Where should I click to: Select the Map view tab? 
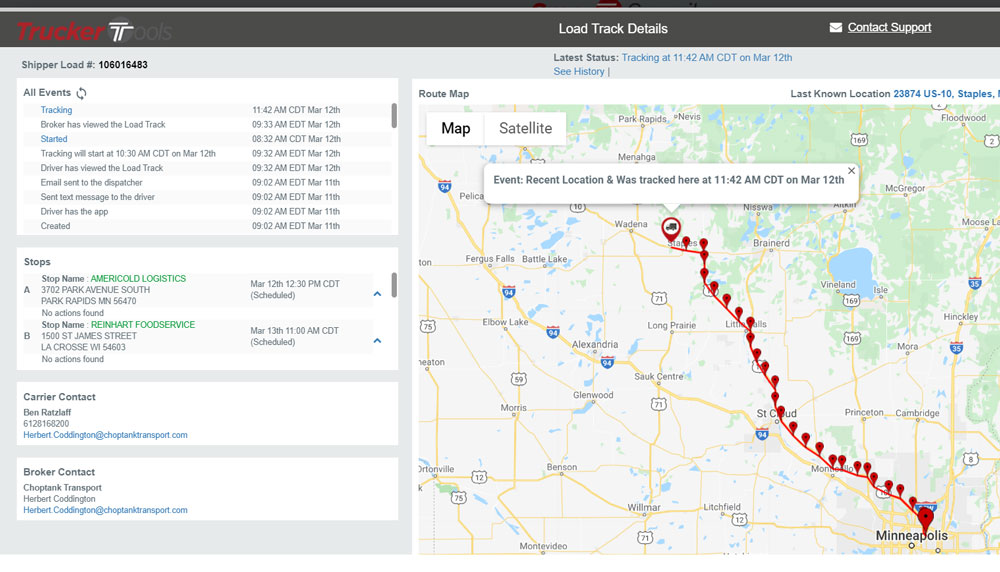coord(455,128)
